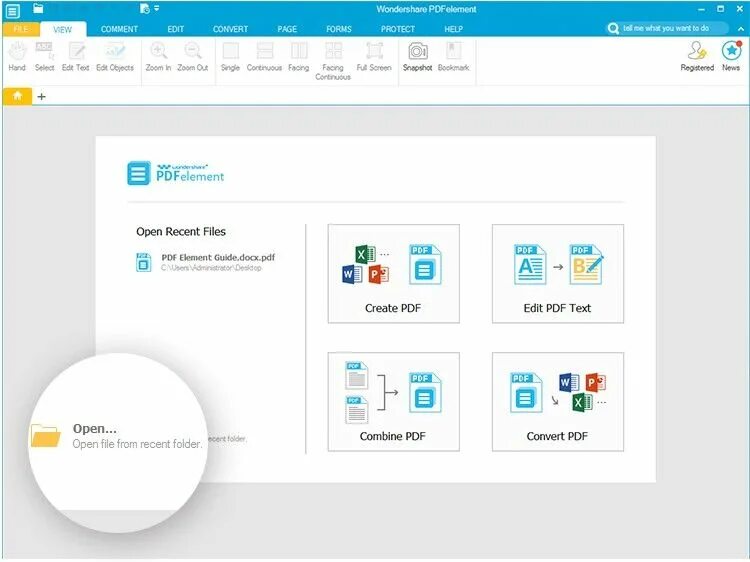Open the News notifications icon
The height and width of the screenshot is (562, 750).
tap(731, 56)
